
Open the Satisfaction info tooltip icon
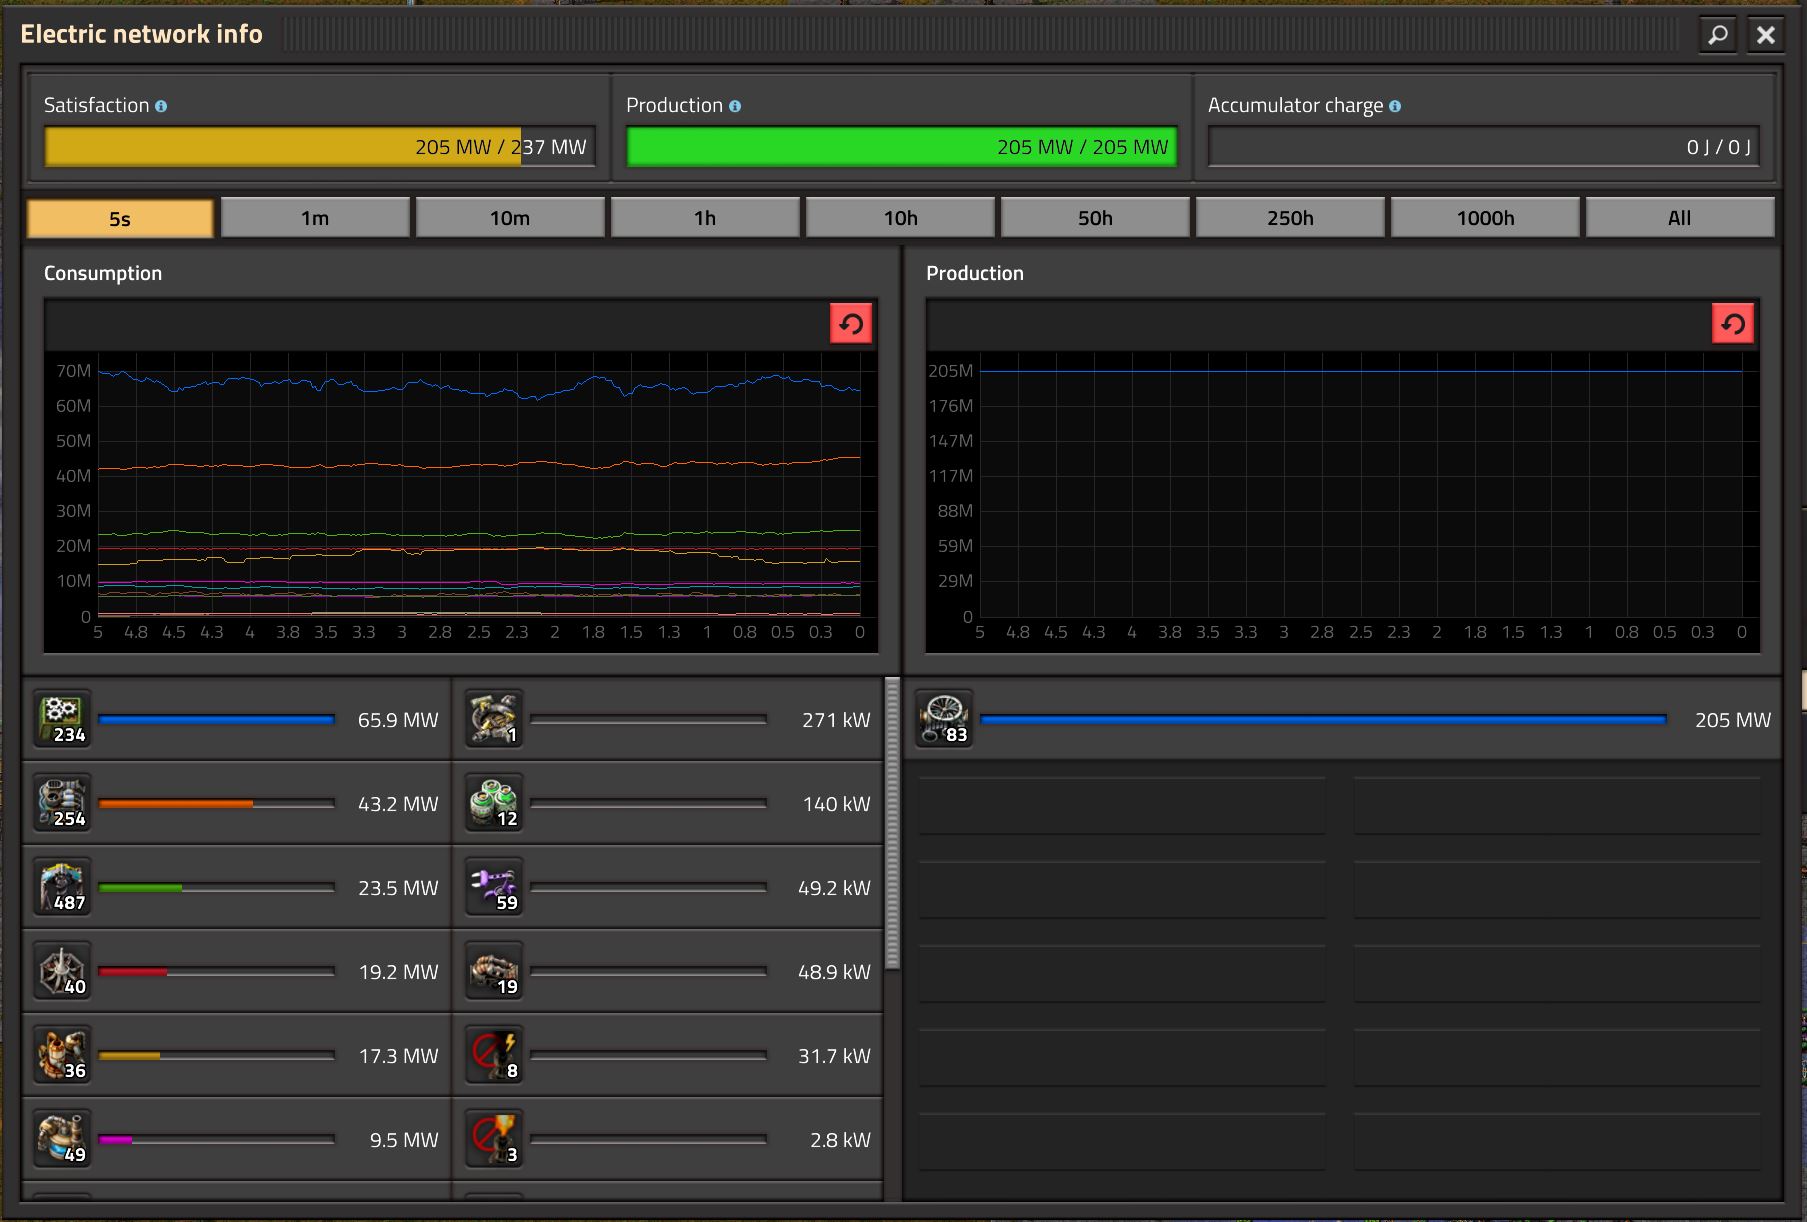[161, 106]
